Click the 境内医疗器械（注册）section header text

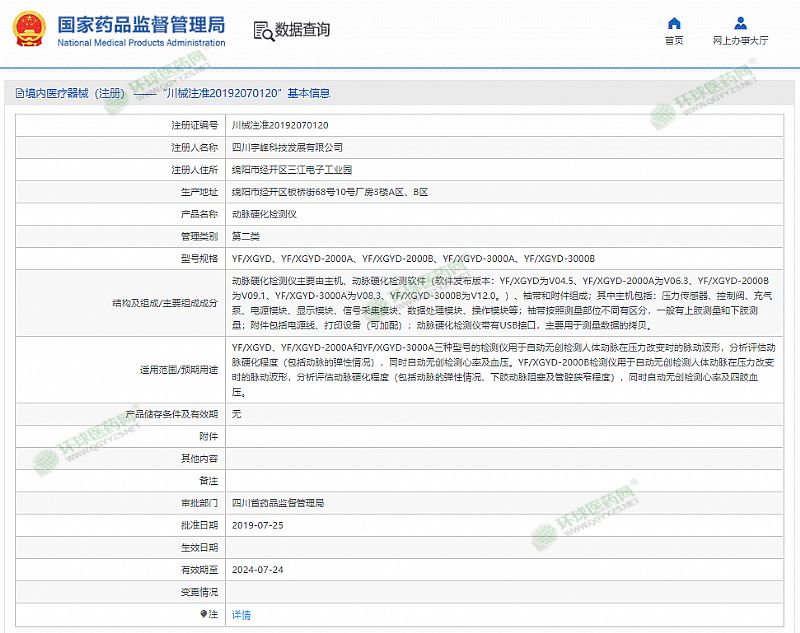click(76, 93)
